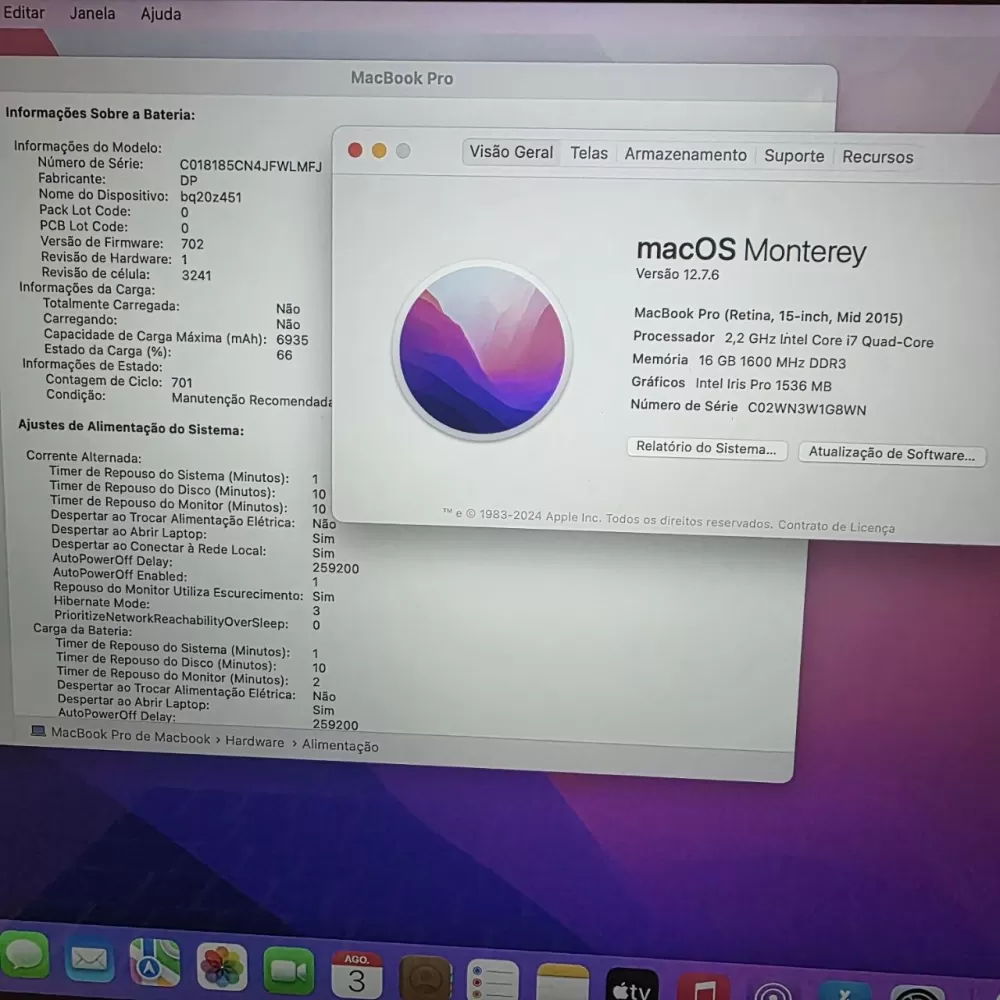Open the Editar menu
1000x1000 pixels.
pos(24,13)
